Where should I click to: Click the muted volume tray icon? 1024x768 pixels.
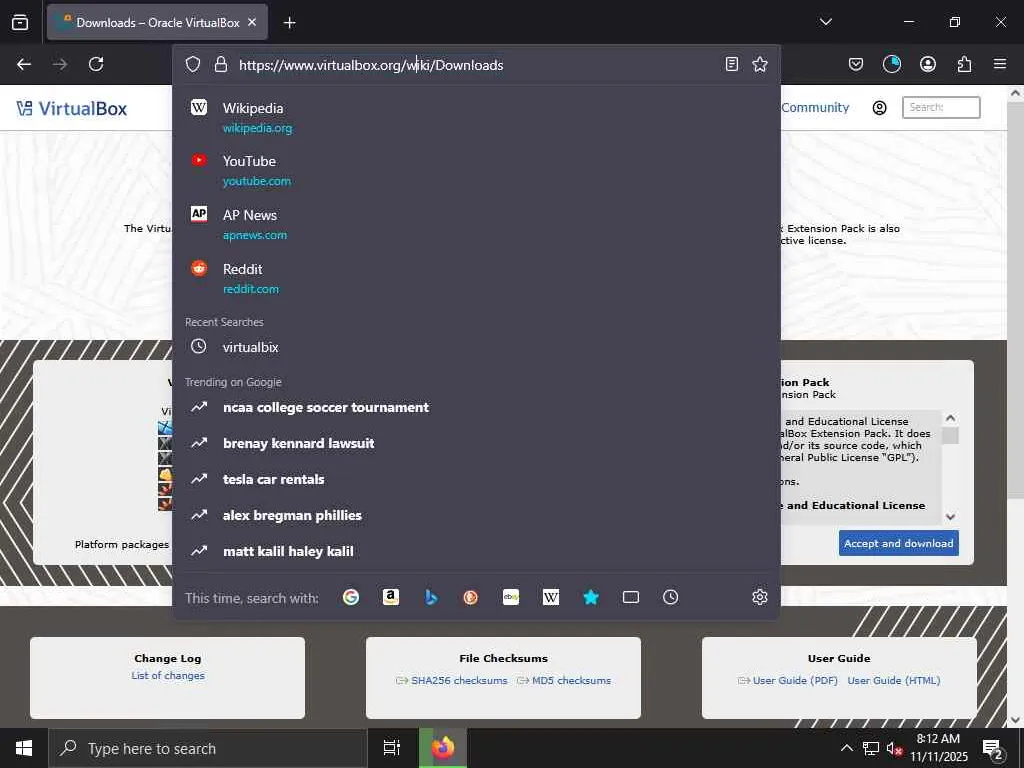(893, 748)
